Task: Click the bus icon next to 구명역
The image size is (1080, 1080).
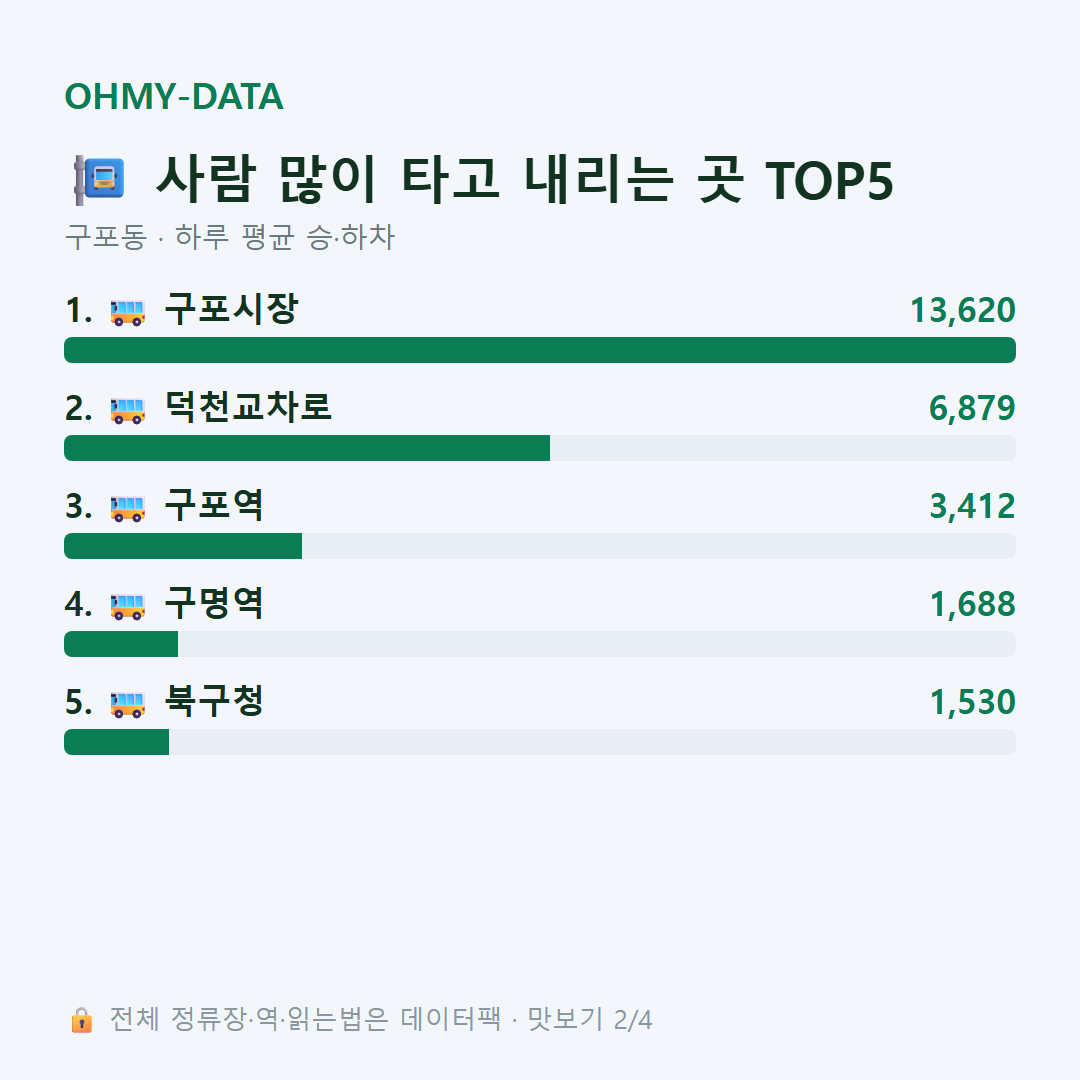Action: (128, 606)
